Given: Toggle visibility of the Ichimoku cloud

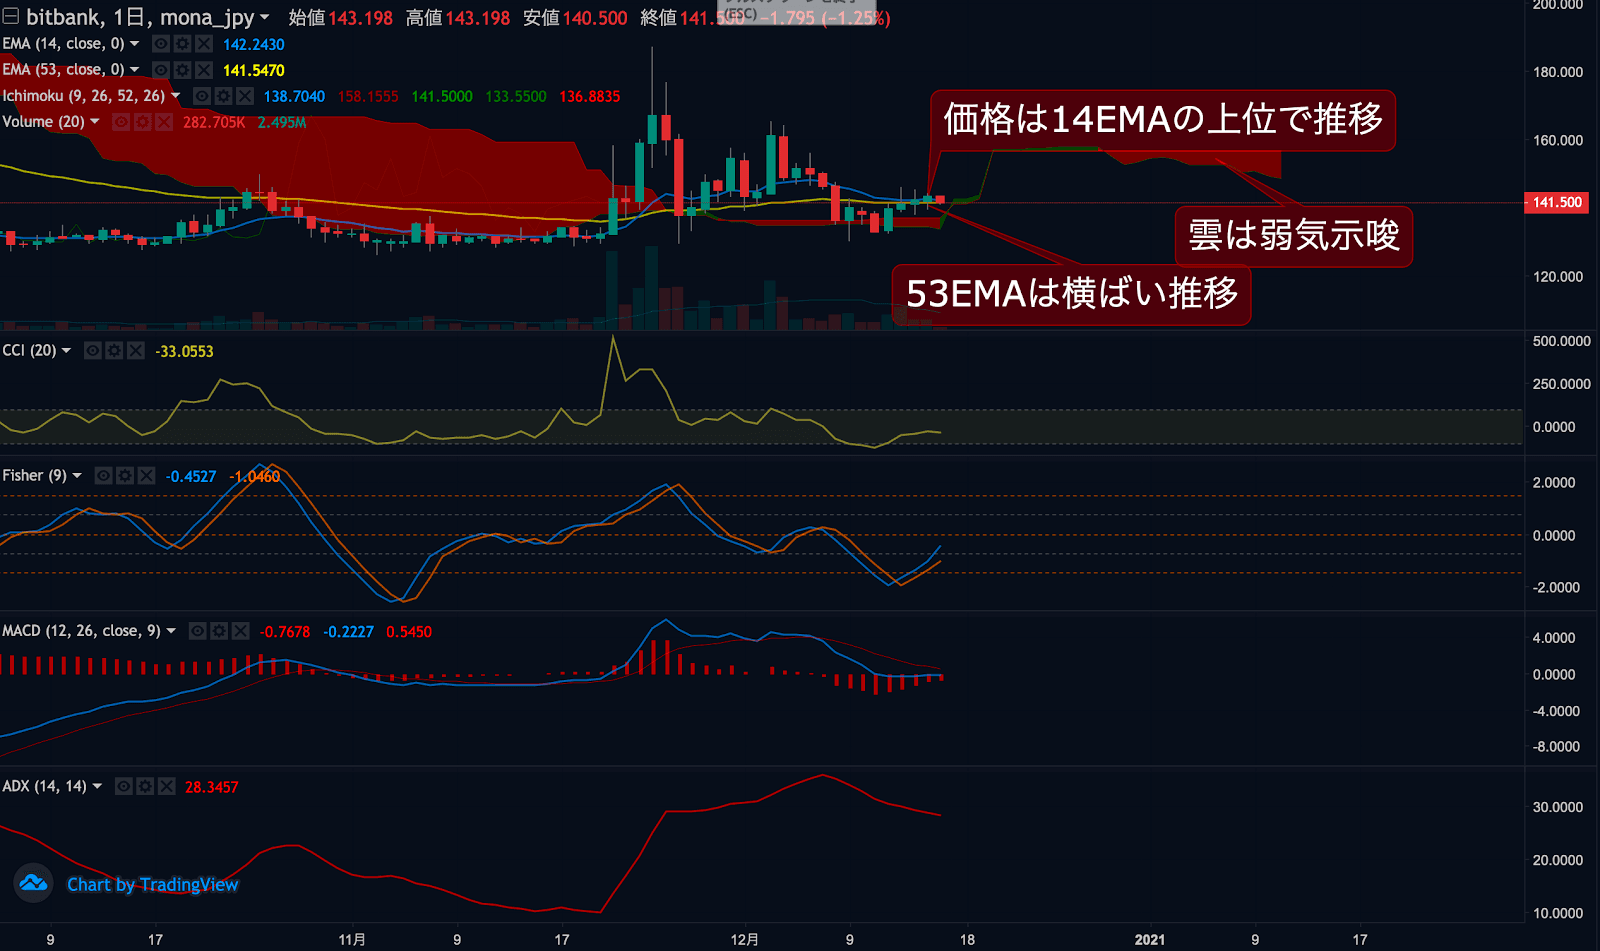Looking at the screenshot, I should click(x=201, y=96).
